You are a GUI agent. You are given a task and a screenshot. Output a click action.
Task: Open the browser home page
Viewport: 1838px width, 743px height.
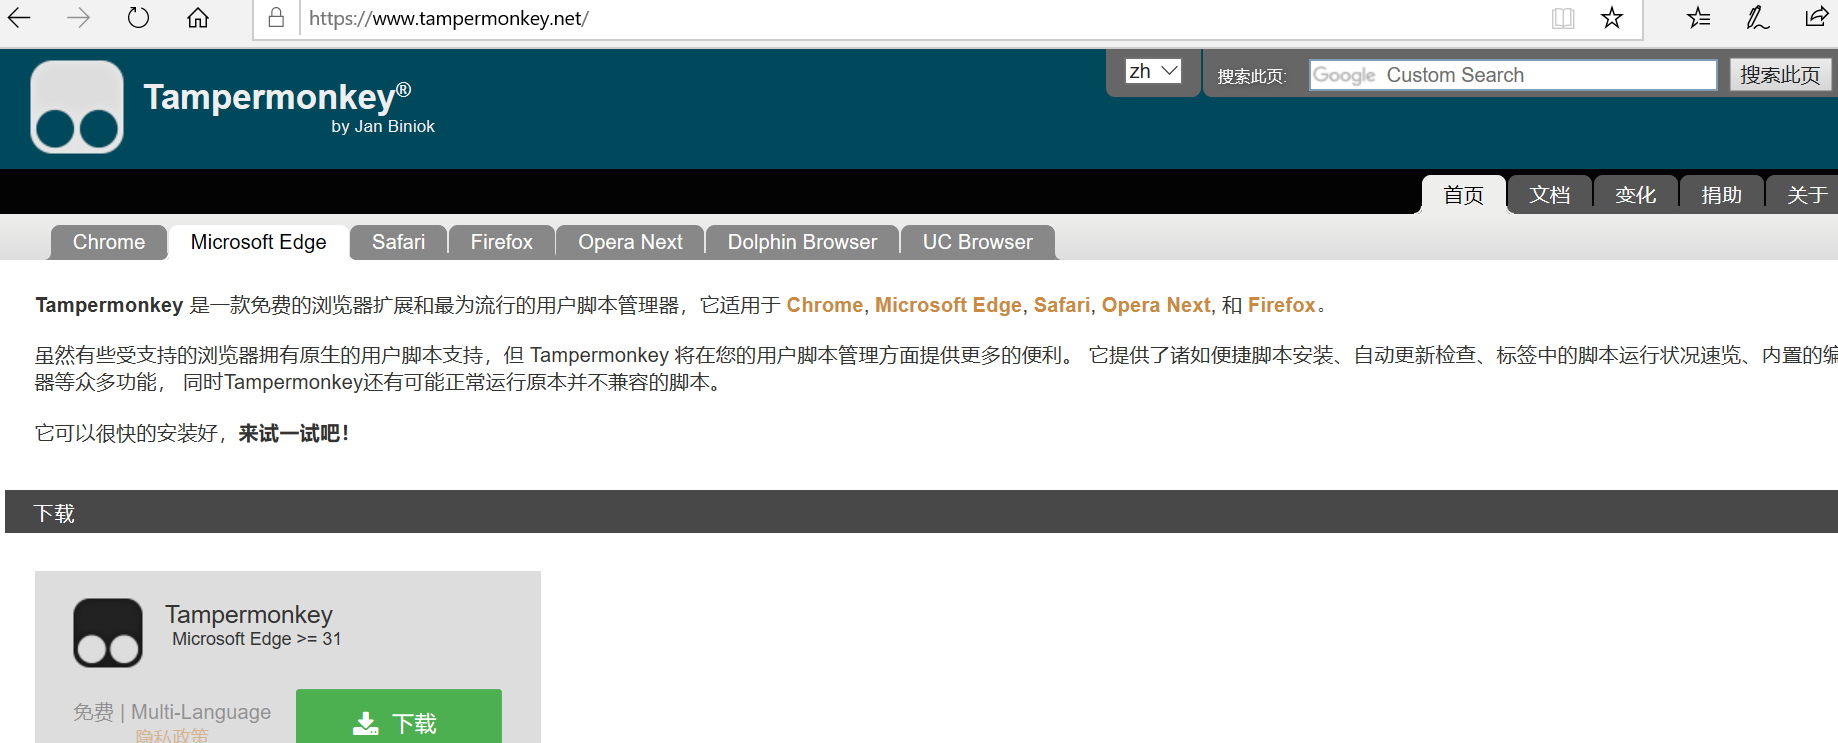(x=198, y=18)
